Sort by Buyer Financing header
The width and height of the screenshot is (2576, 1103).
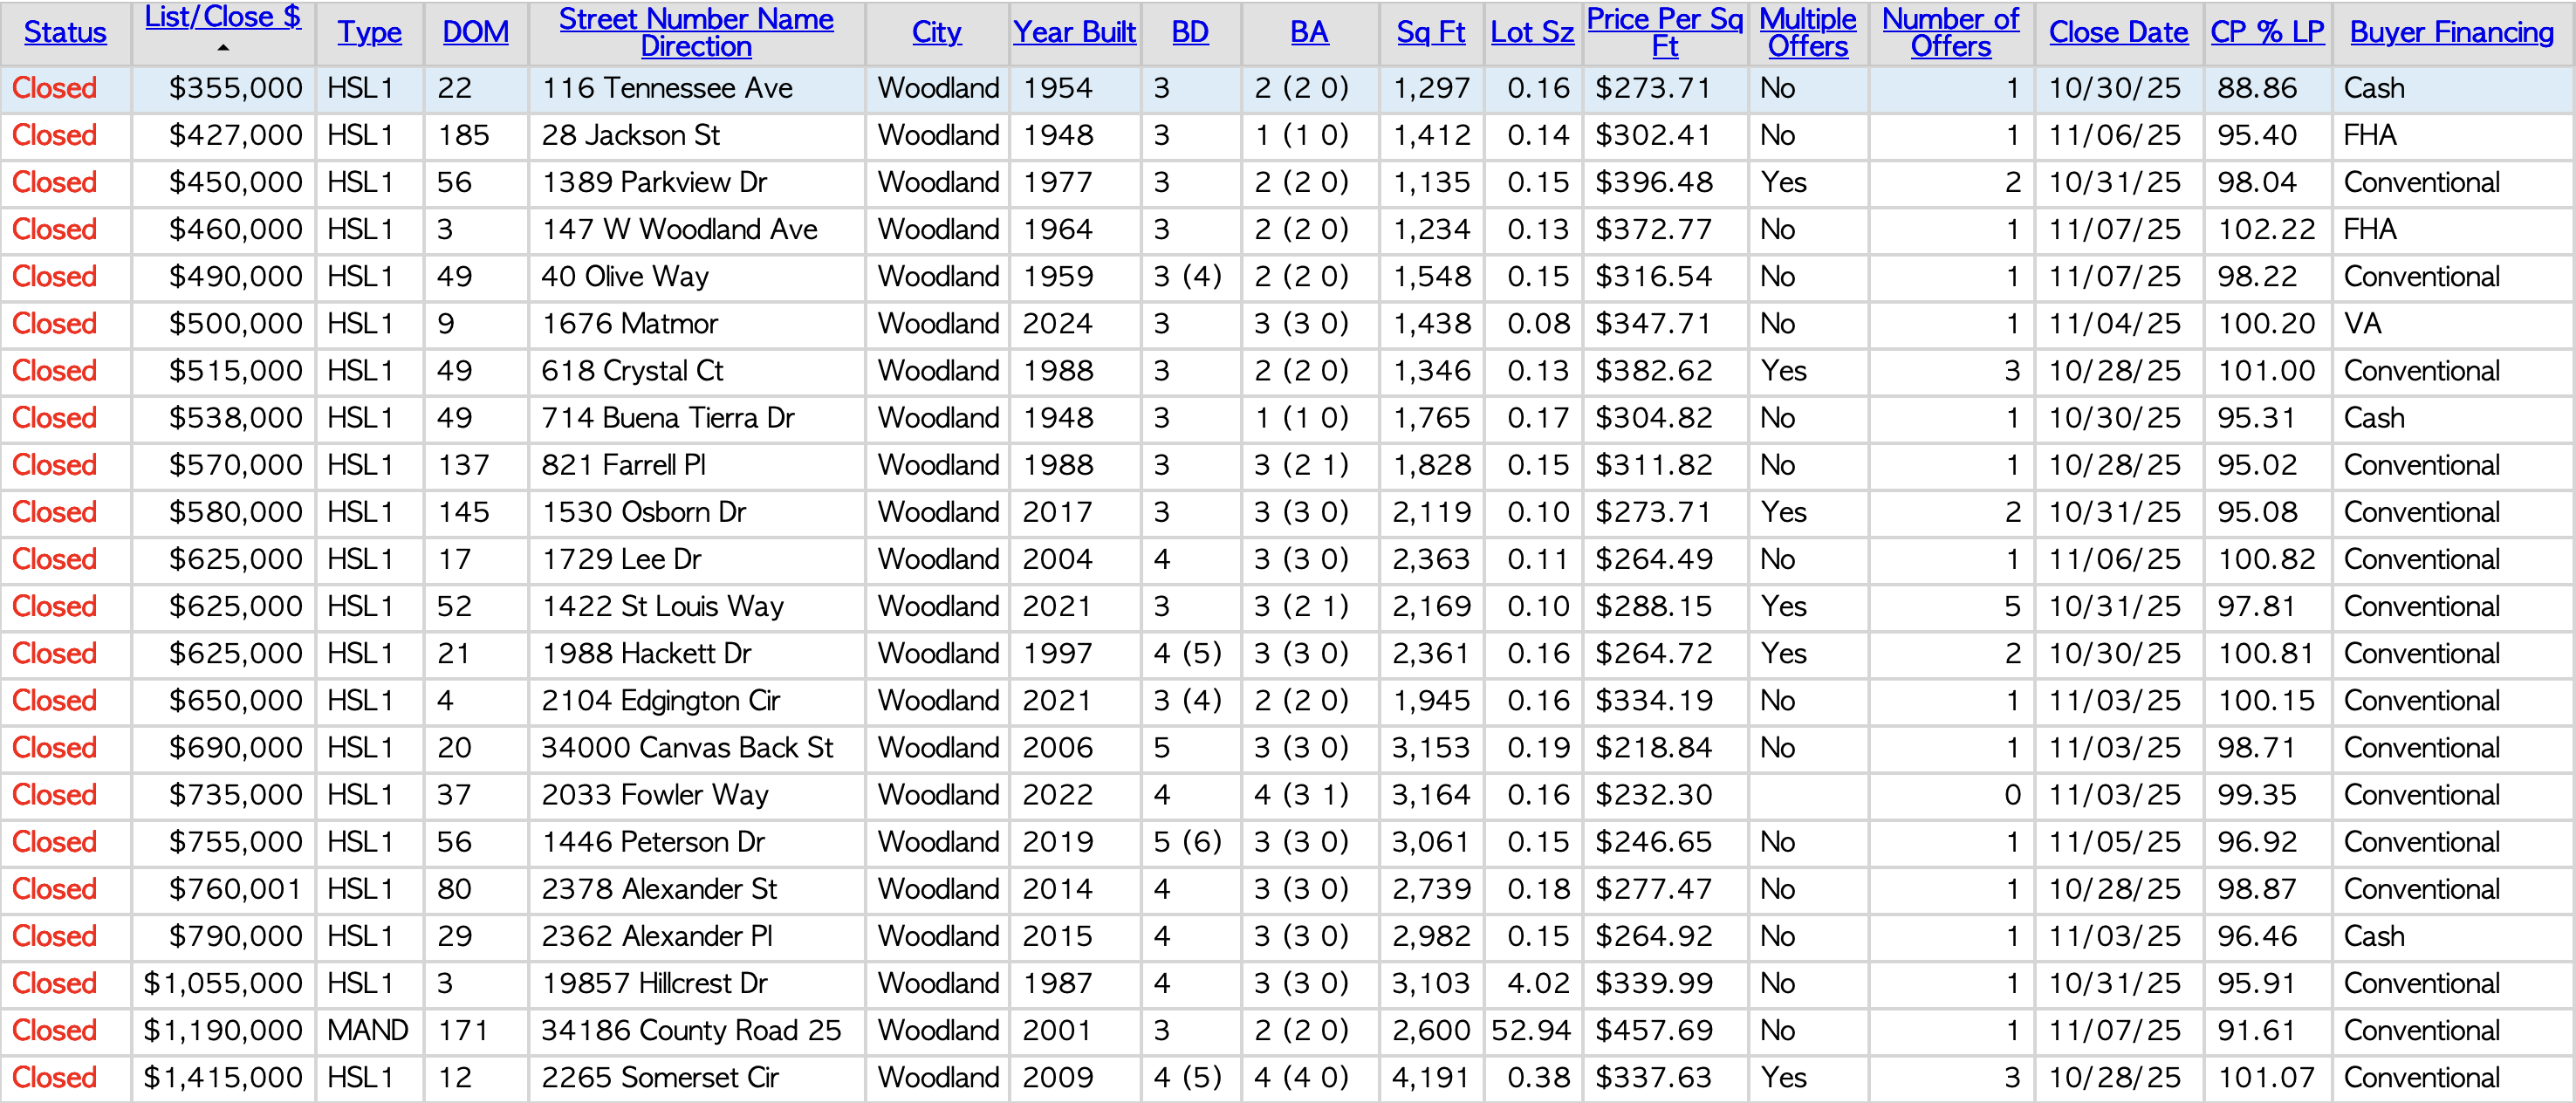tap(2451, 32)
